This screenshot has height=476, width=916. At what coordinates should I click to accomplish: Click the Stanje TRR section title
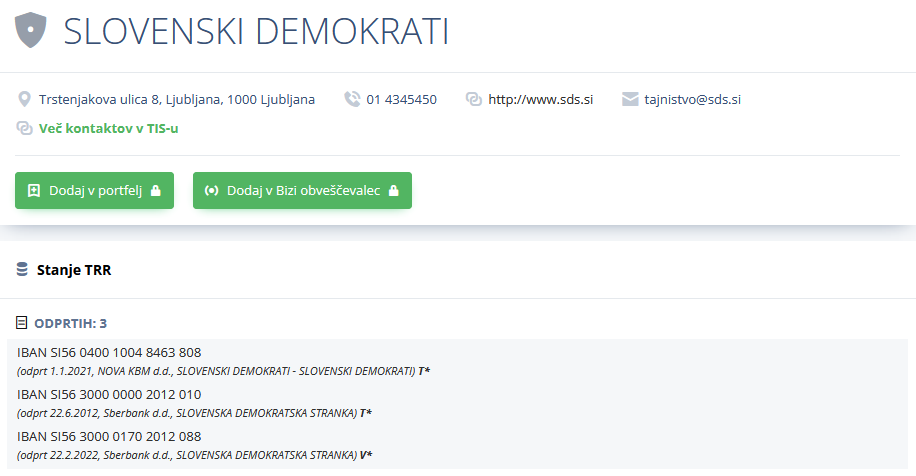(x=74, y=270)
